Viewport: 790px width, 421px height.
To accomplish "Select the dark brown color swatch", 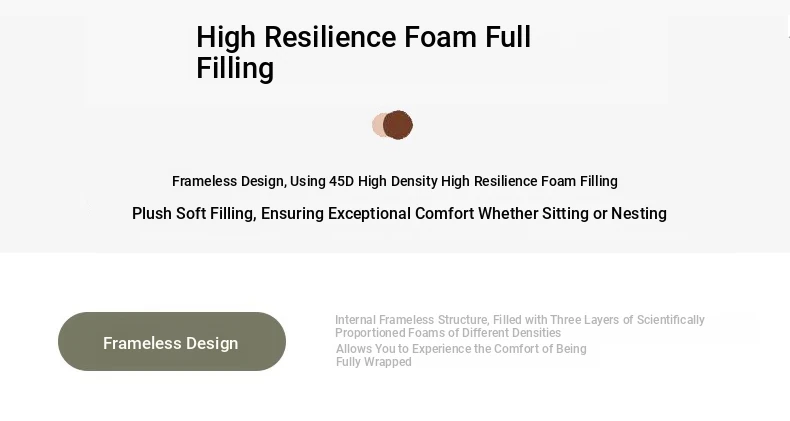I will click(x=399, y=125).
